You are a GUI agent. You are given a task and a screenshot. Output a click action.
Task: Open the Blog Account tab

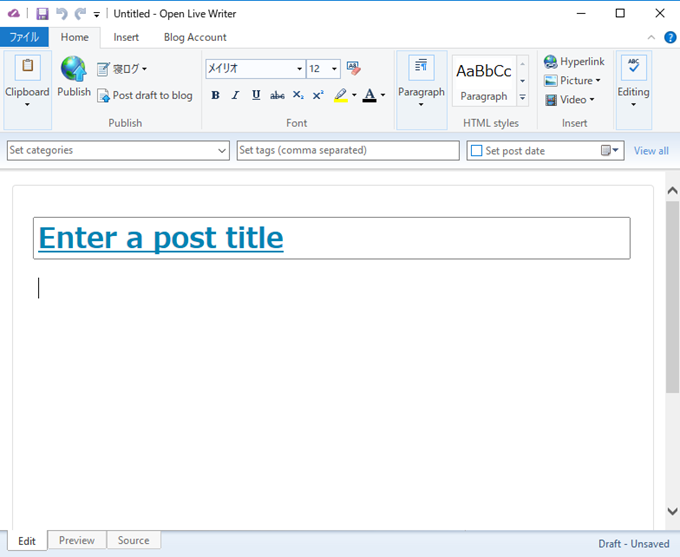point(195,37)
